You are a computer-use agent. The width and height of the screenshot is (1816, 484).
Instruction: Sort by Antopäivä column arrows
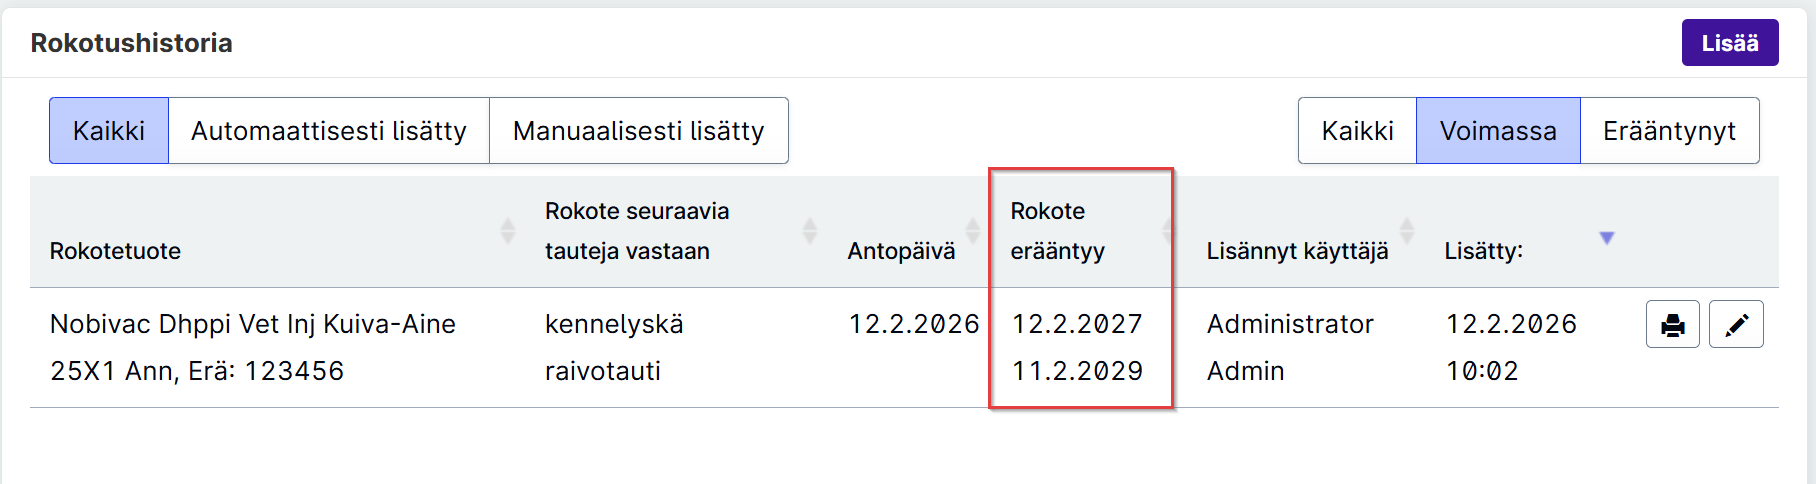coord(973,231)
